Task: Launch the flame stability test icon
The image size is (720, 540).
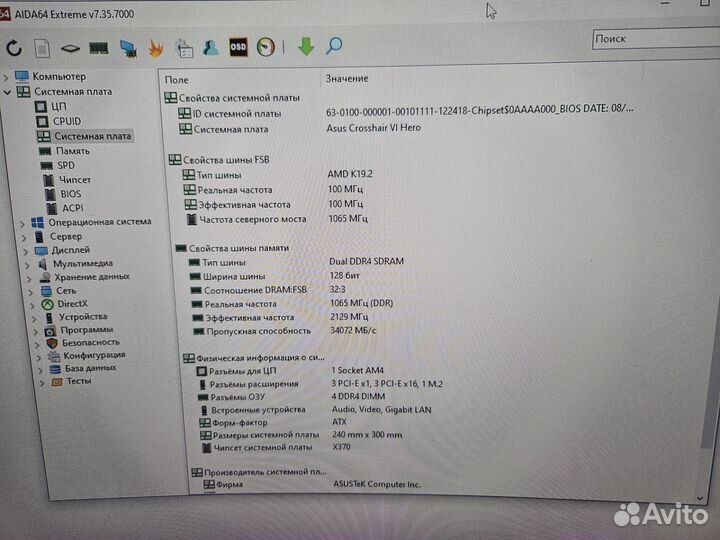Action: pyautogui.click(x=156, y=48)
